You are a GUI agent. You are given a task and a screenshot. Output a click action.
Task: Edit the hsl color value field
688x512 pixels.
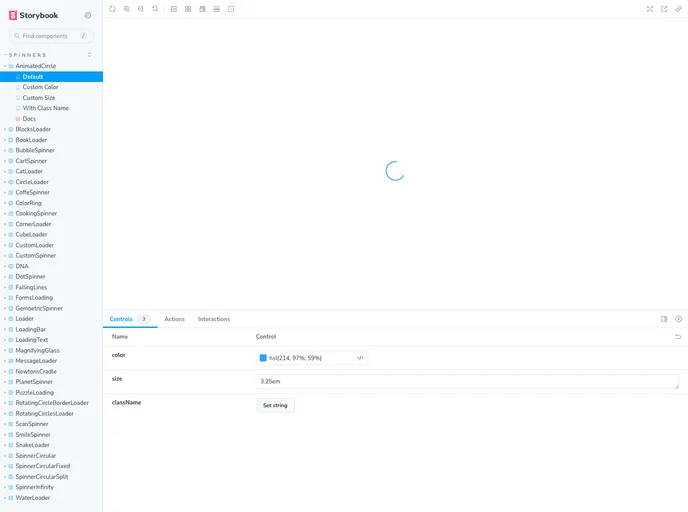[x=311, y=358]
